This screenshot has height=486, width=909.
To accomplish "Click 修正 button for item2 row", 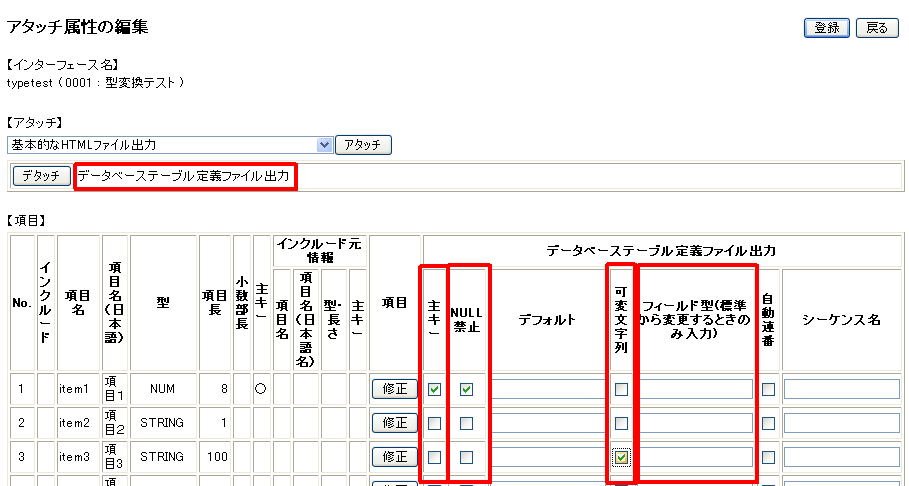I will pos(394,423).
